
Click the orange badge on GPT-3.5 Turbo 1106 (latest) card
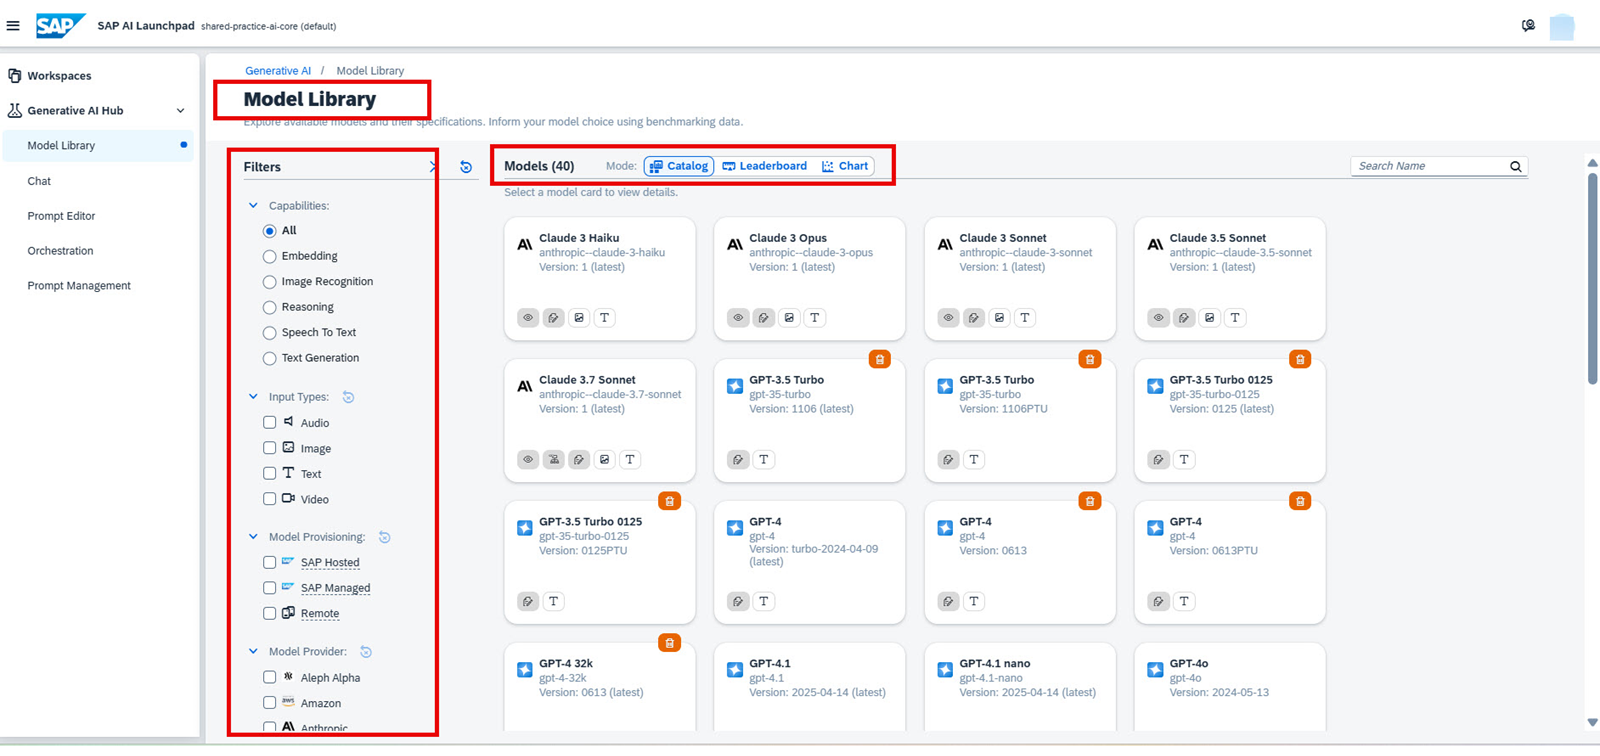click(x=880, y=359)
